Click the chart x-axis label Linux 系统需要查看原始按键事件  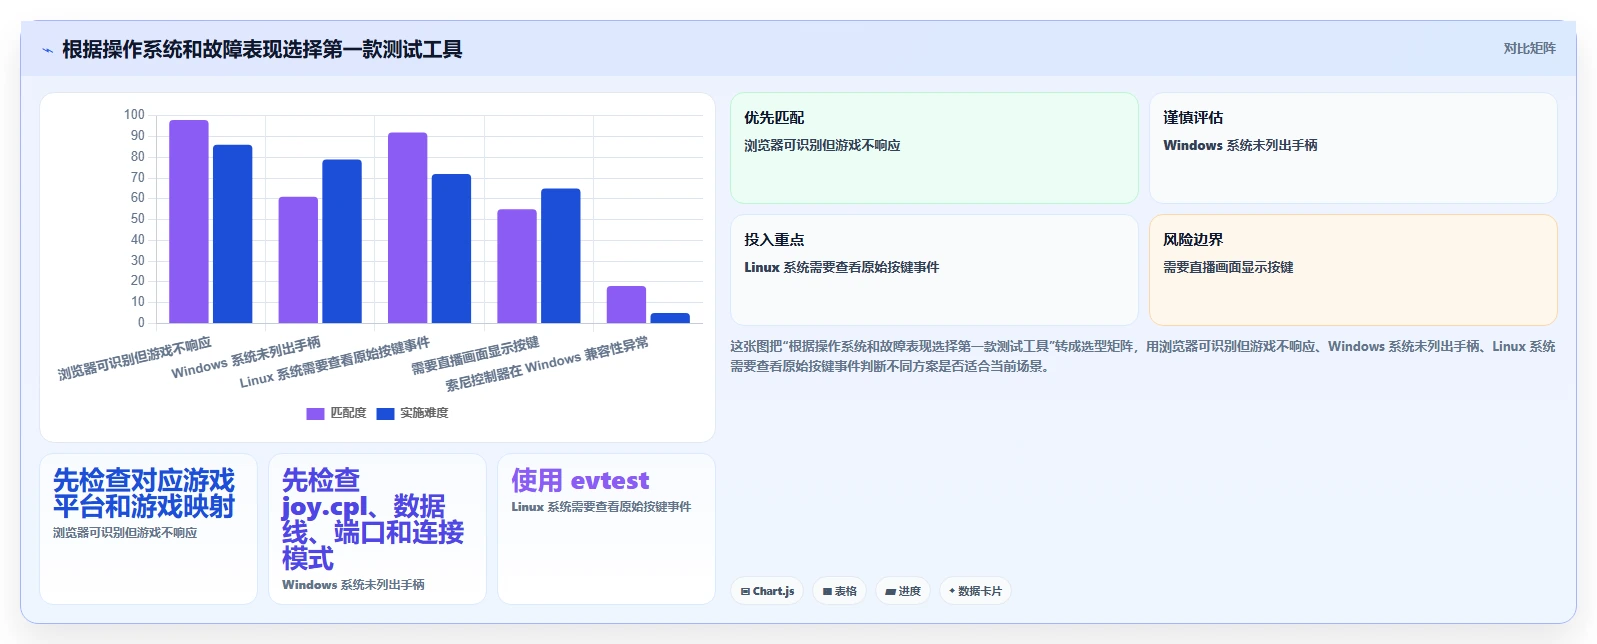point(335,362)
